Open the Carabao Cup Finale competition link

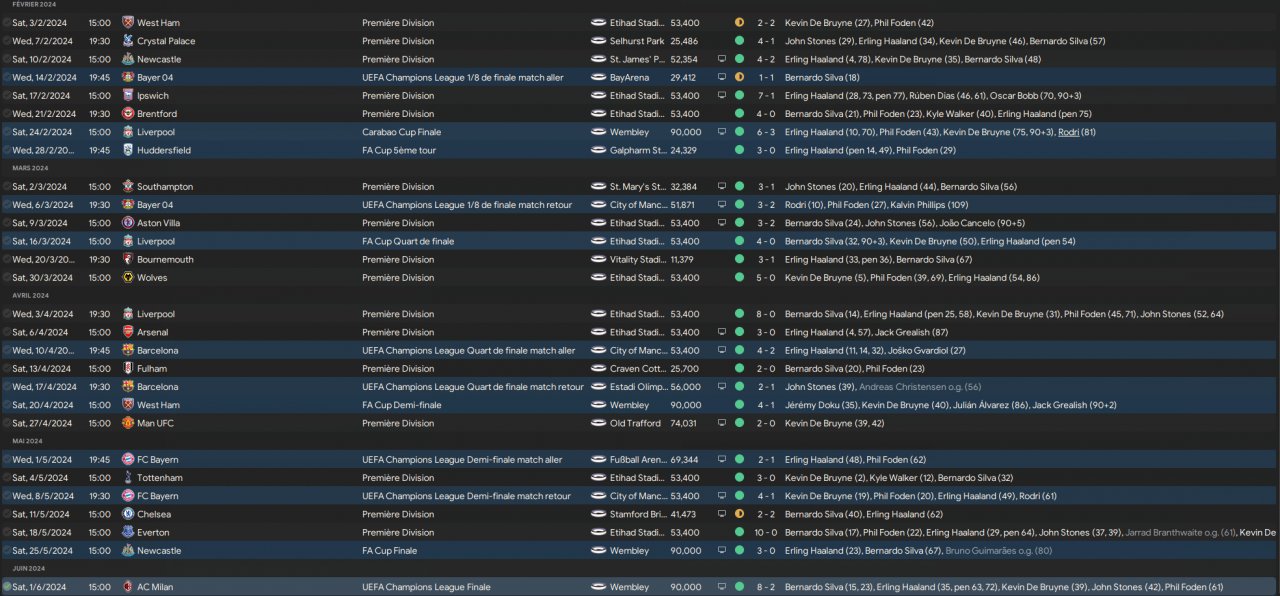[x=401, y=132]
